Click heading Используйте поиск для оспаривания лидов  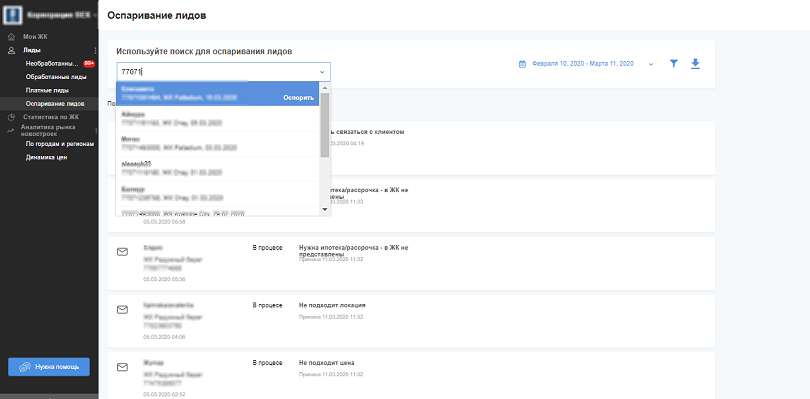204,51
